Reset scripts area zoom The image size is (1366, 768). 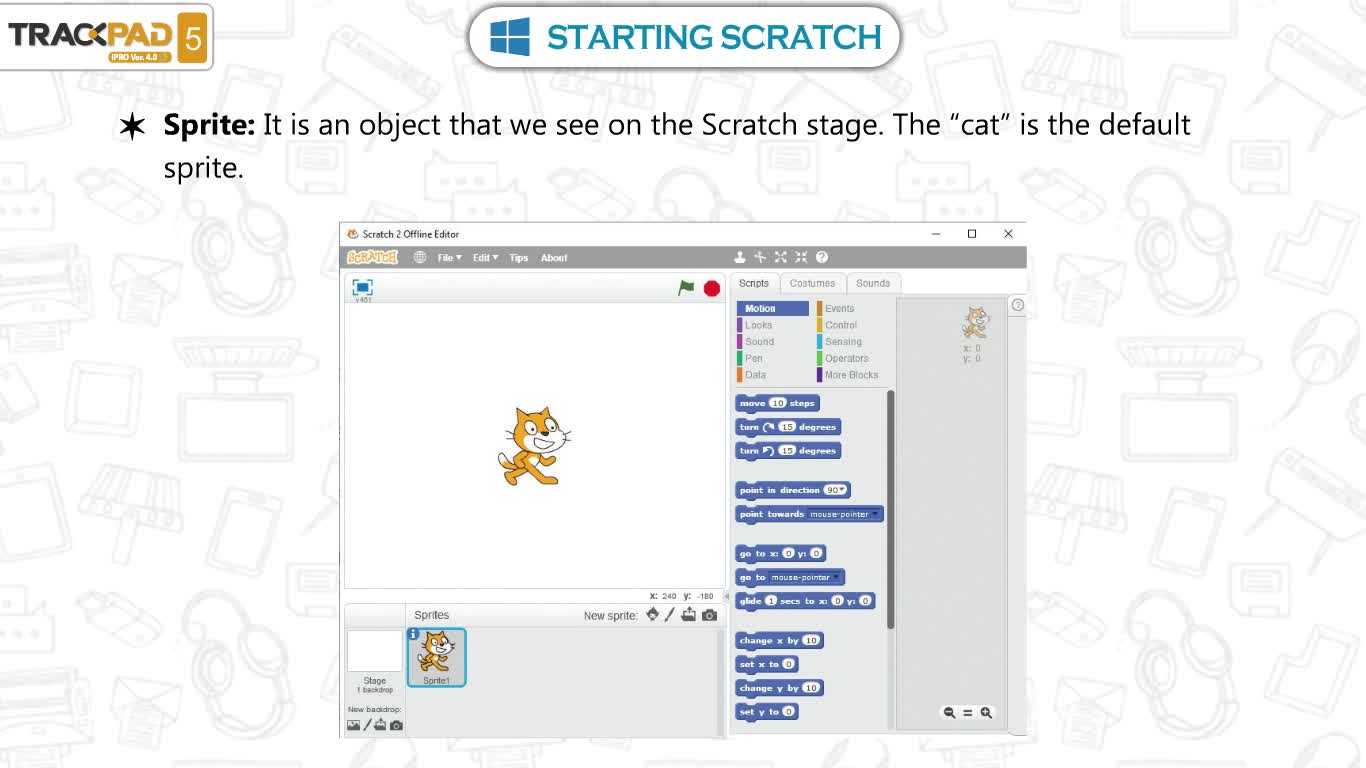tap(967, 713)
